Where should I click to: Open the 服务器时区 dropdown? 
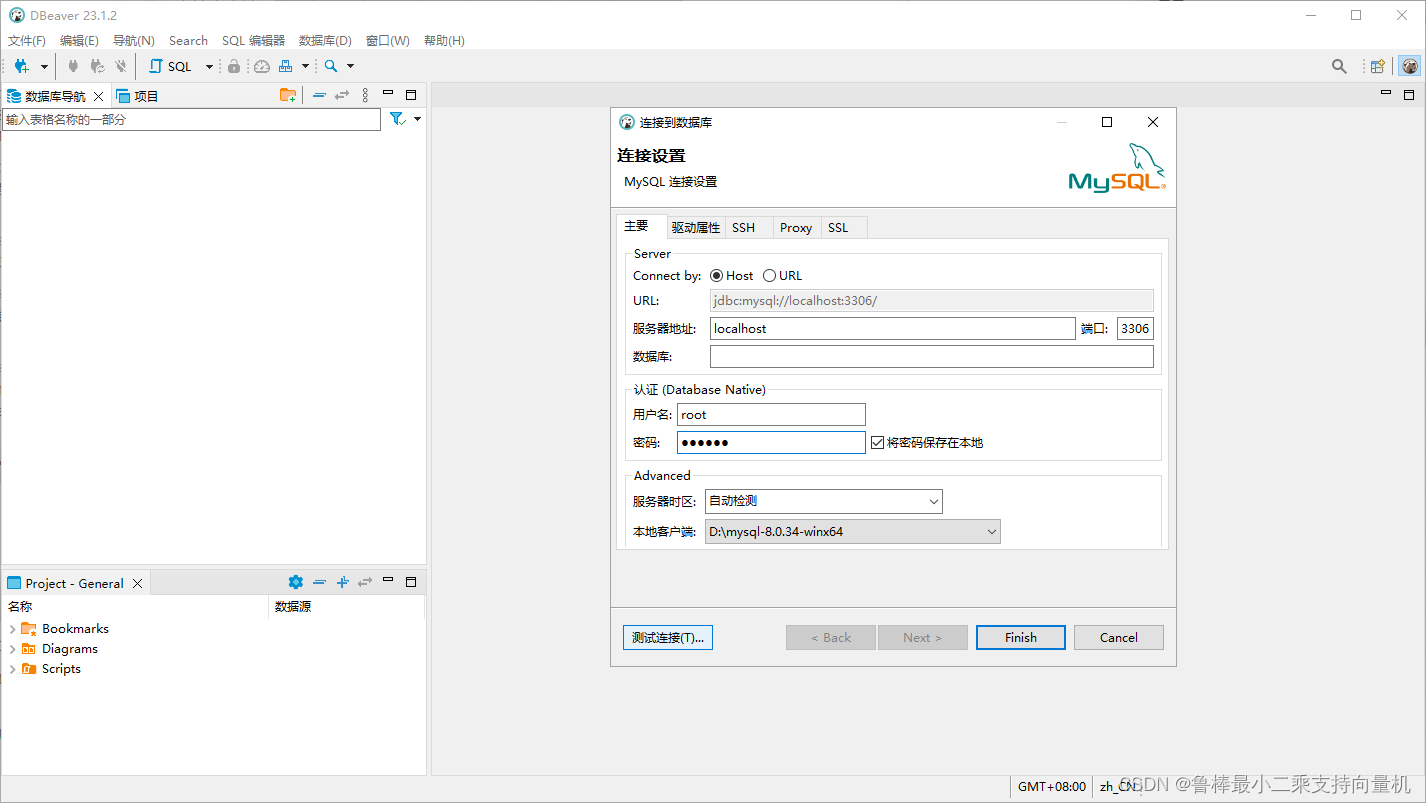824,501
